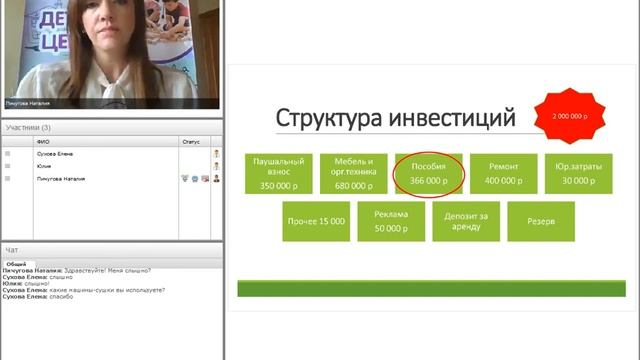
Task: Click the presenter avatar icon in Пичугова Наталия's row
Action: [216, 178]
